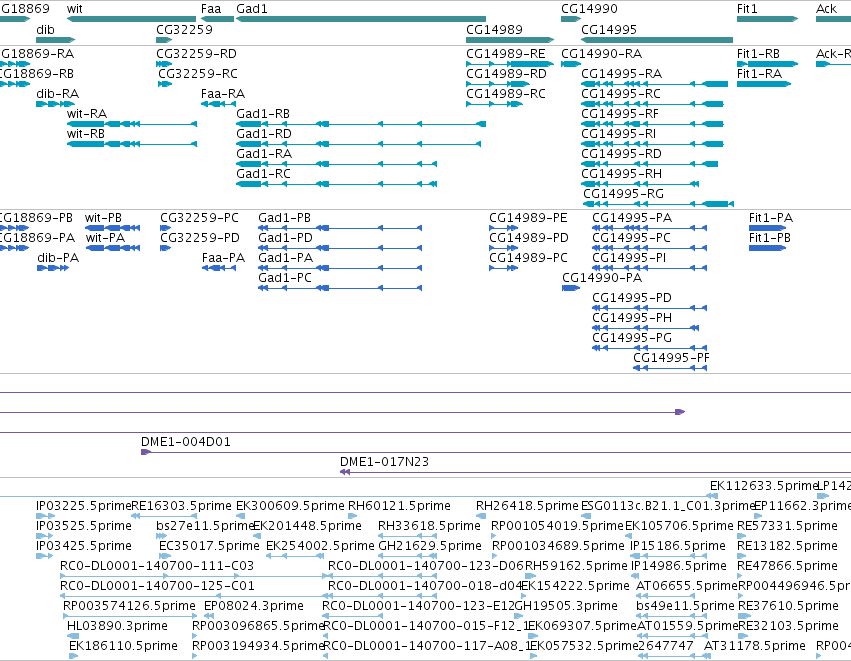Select CG14989 gene feature
The height and width of the screenshot is (661, 851).
point(510,40)
